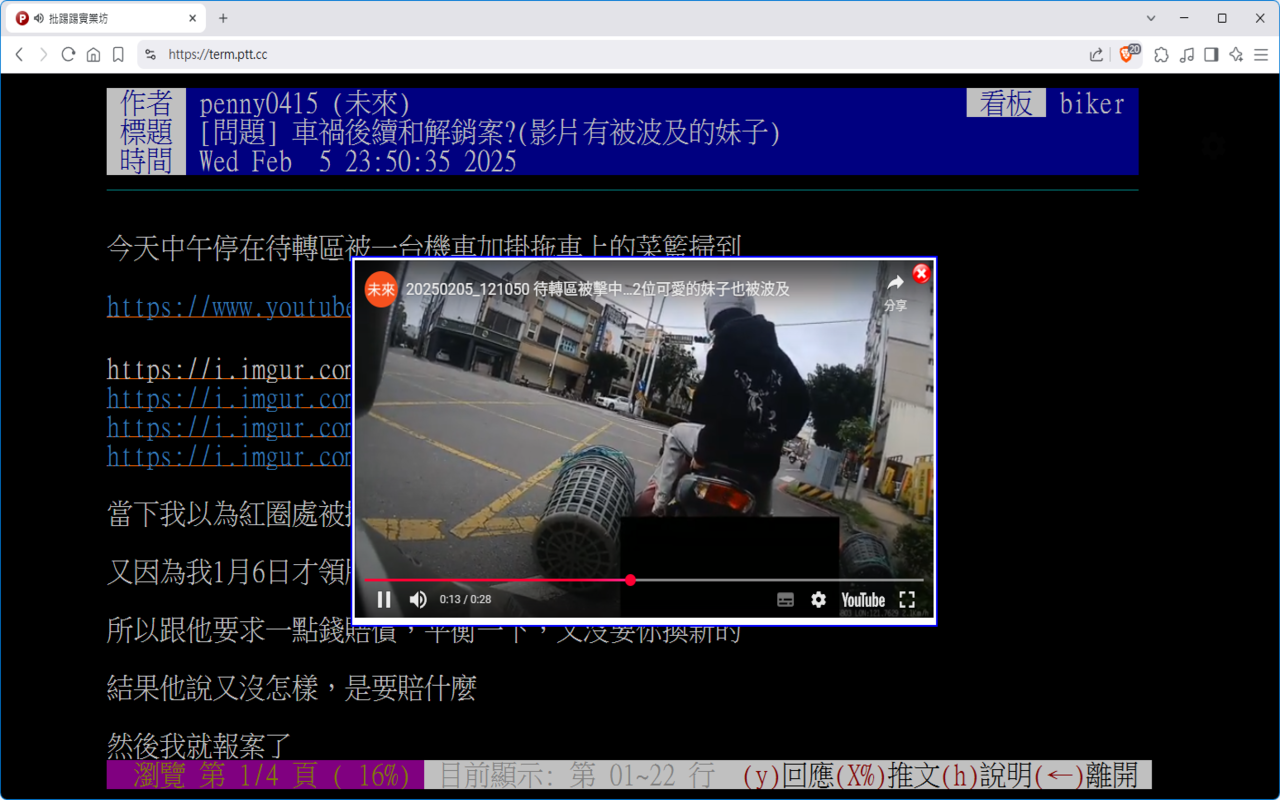
Task: Open a new browser tab
Action: click(x=222, y=17)
